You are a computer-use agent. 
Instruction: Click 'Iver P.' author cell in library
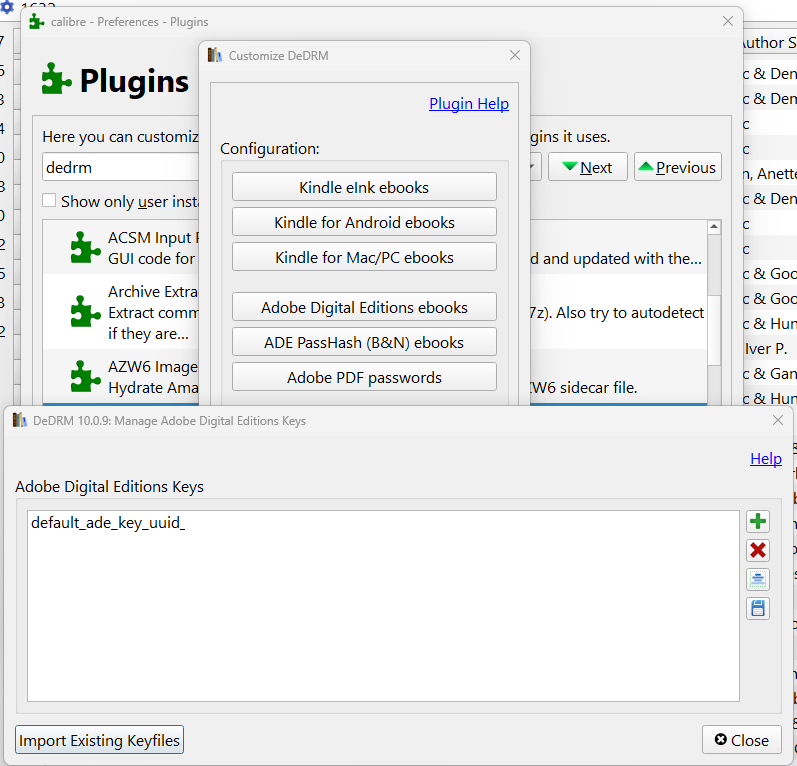point(765,349)
